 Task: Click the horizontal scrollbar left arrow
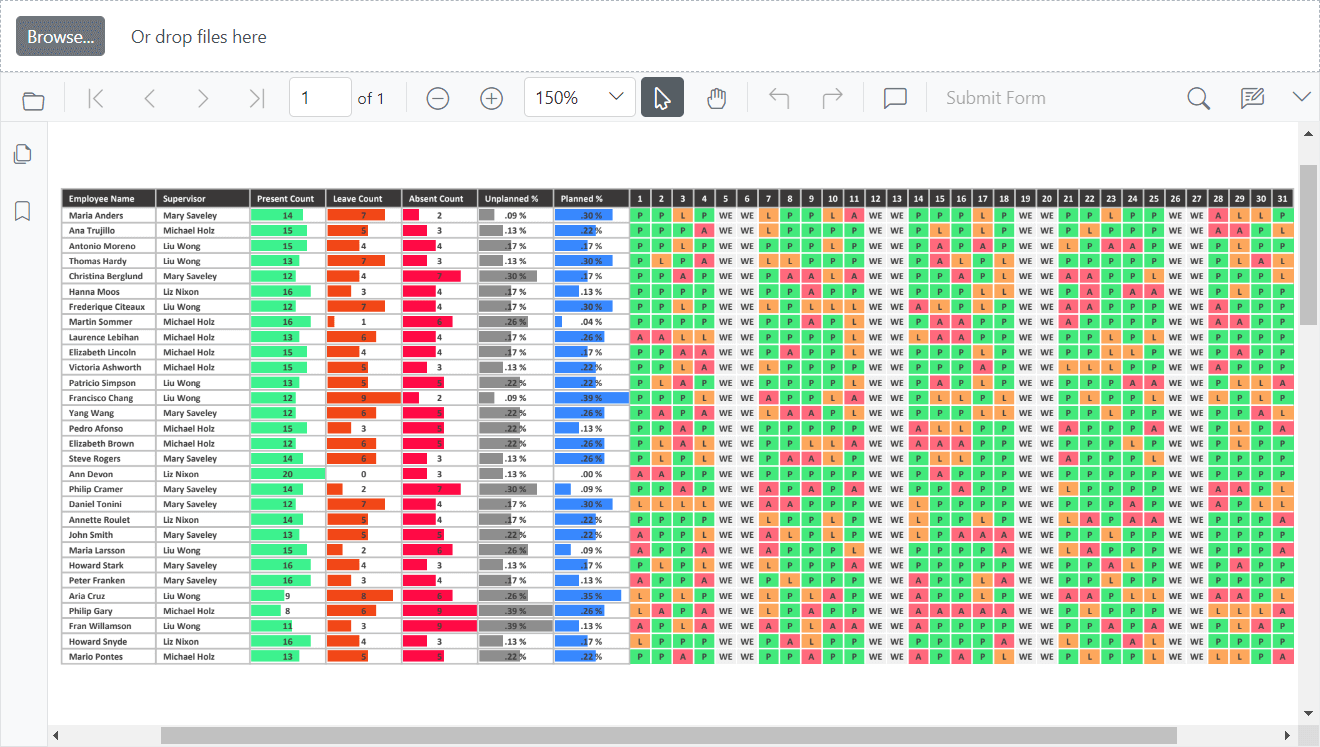pos(56,736)
